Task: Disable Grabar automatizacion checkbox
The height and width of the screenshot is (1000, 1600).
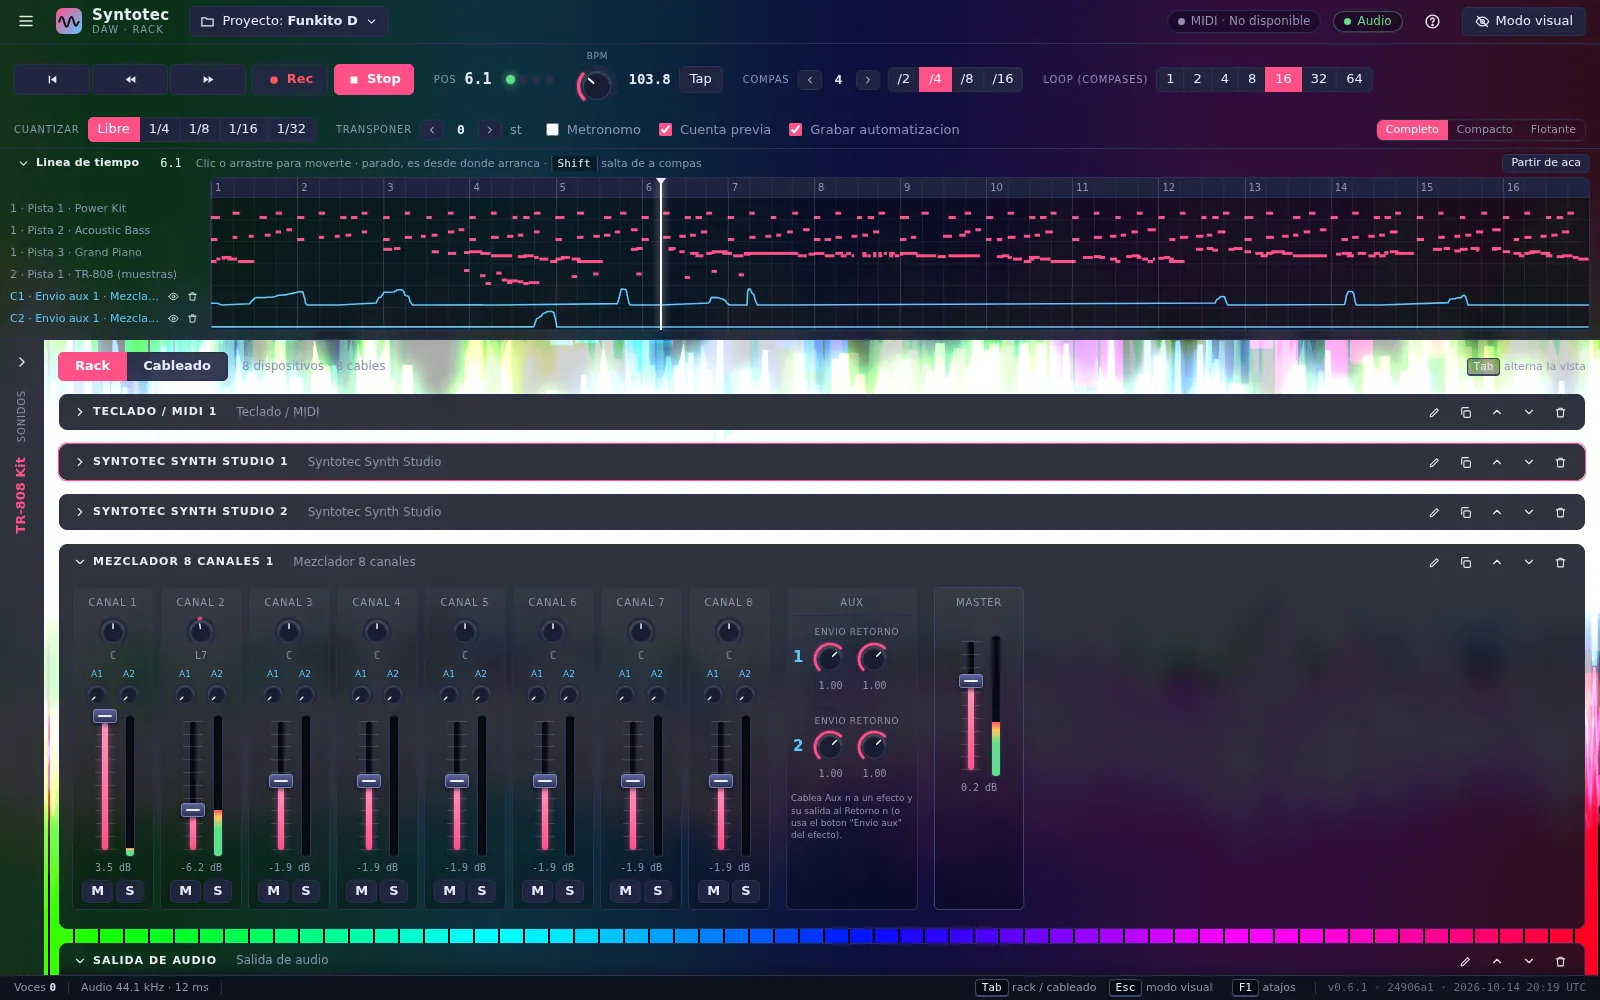Action: [x=795, y=130]
